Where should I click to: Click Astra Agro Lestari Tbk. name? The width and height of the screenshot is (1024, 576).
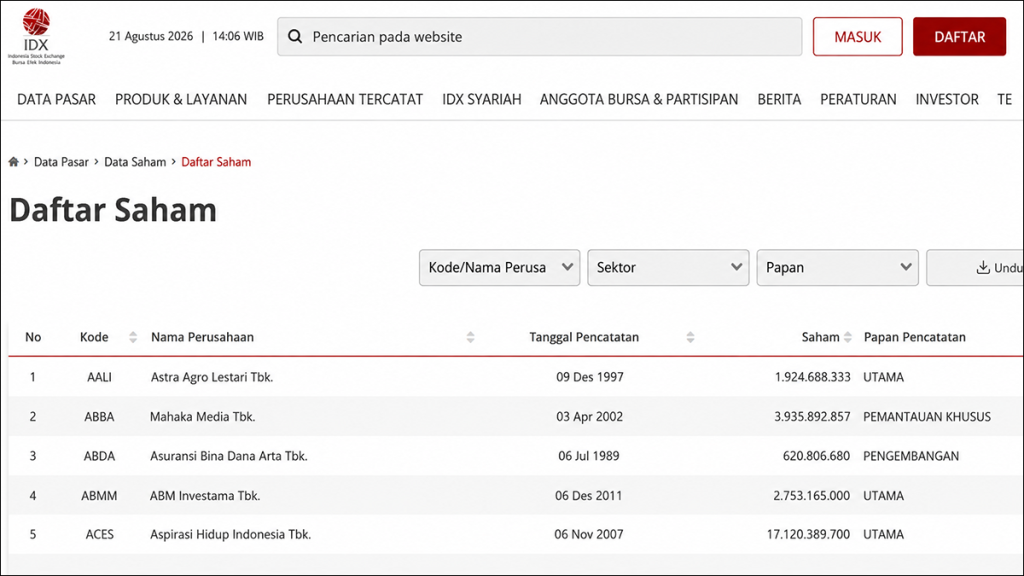pos(212,377)
